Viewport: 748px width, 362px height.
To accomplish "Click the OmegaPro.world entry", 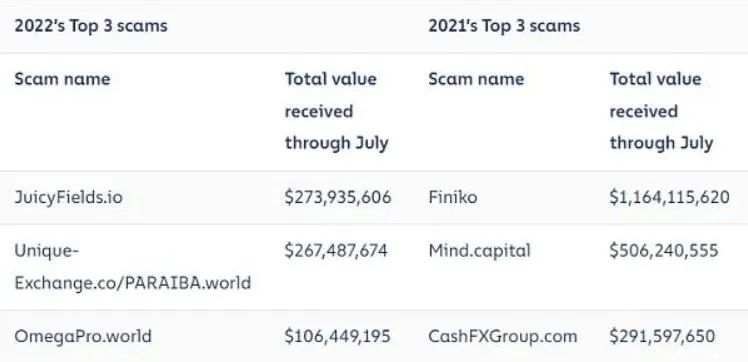I will pyautogui.click(x=83, y=336).
